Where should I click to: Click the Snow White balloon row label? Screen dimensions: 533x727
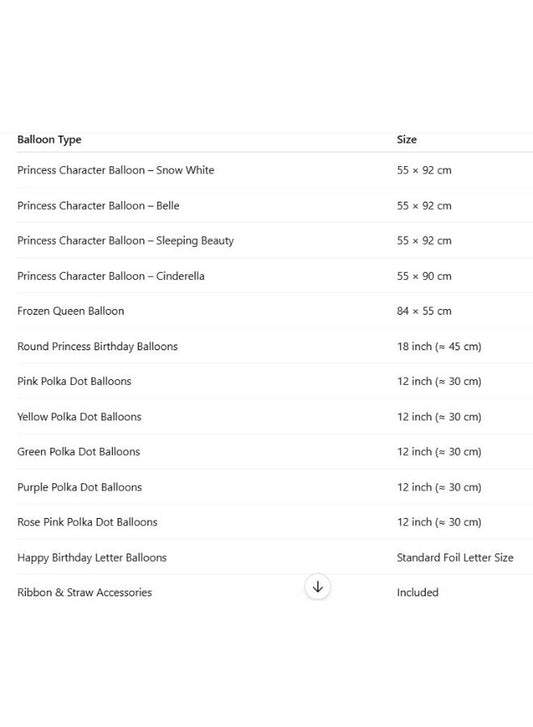coord(115,170)
